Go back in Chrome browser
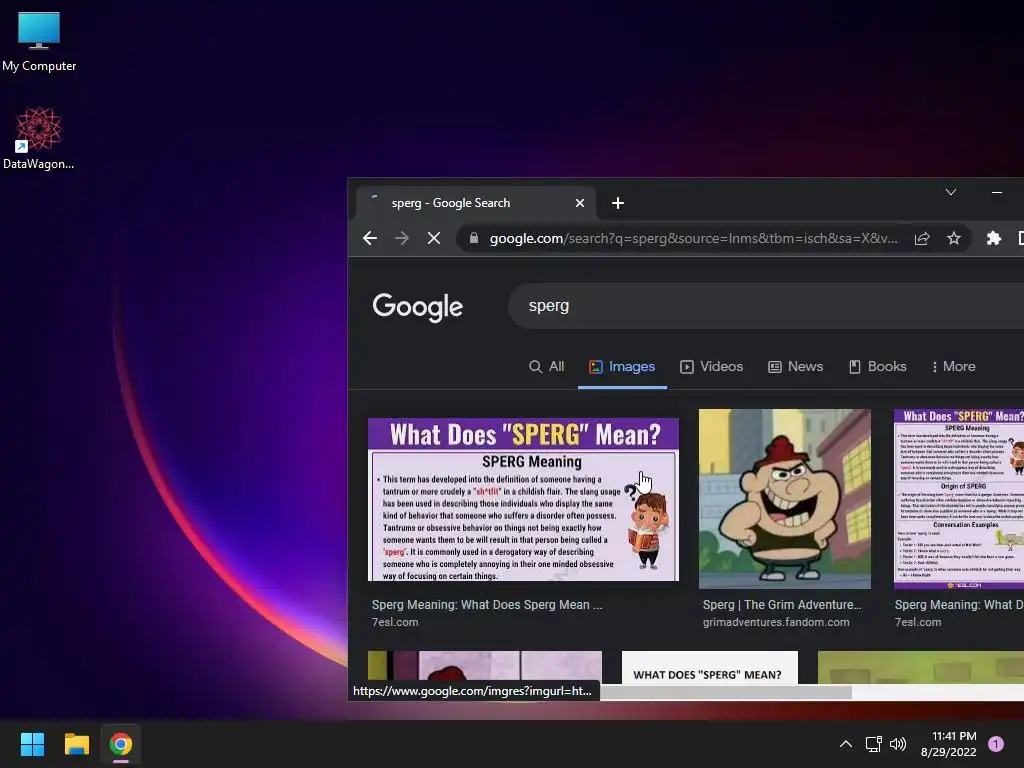Image resolution: width=1024 pixels, height=768 pixels. [x=370, y=238]
